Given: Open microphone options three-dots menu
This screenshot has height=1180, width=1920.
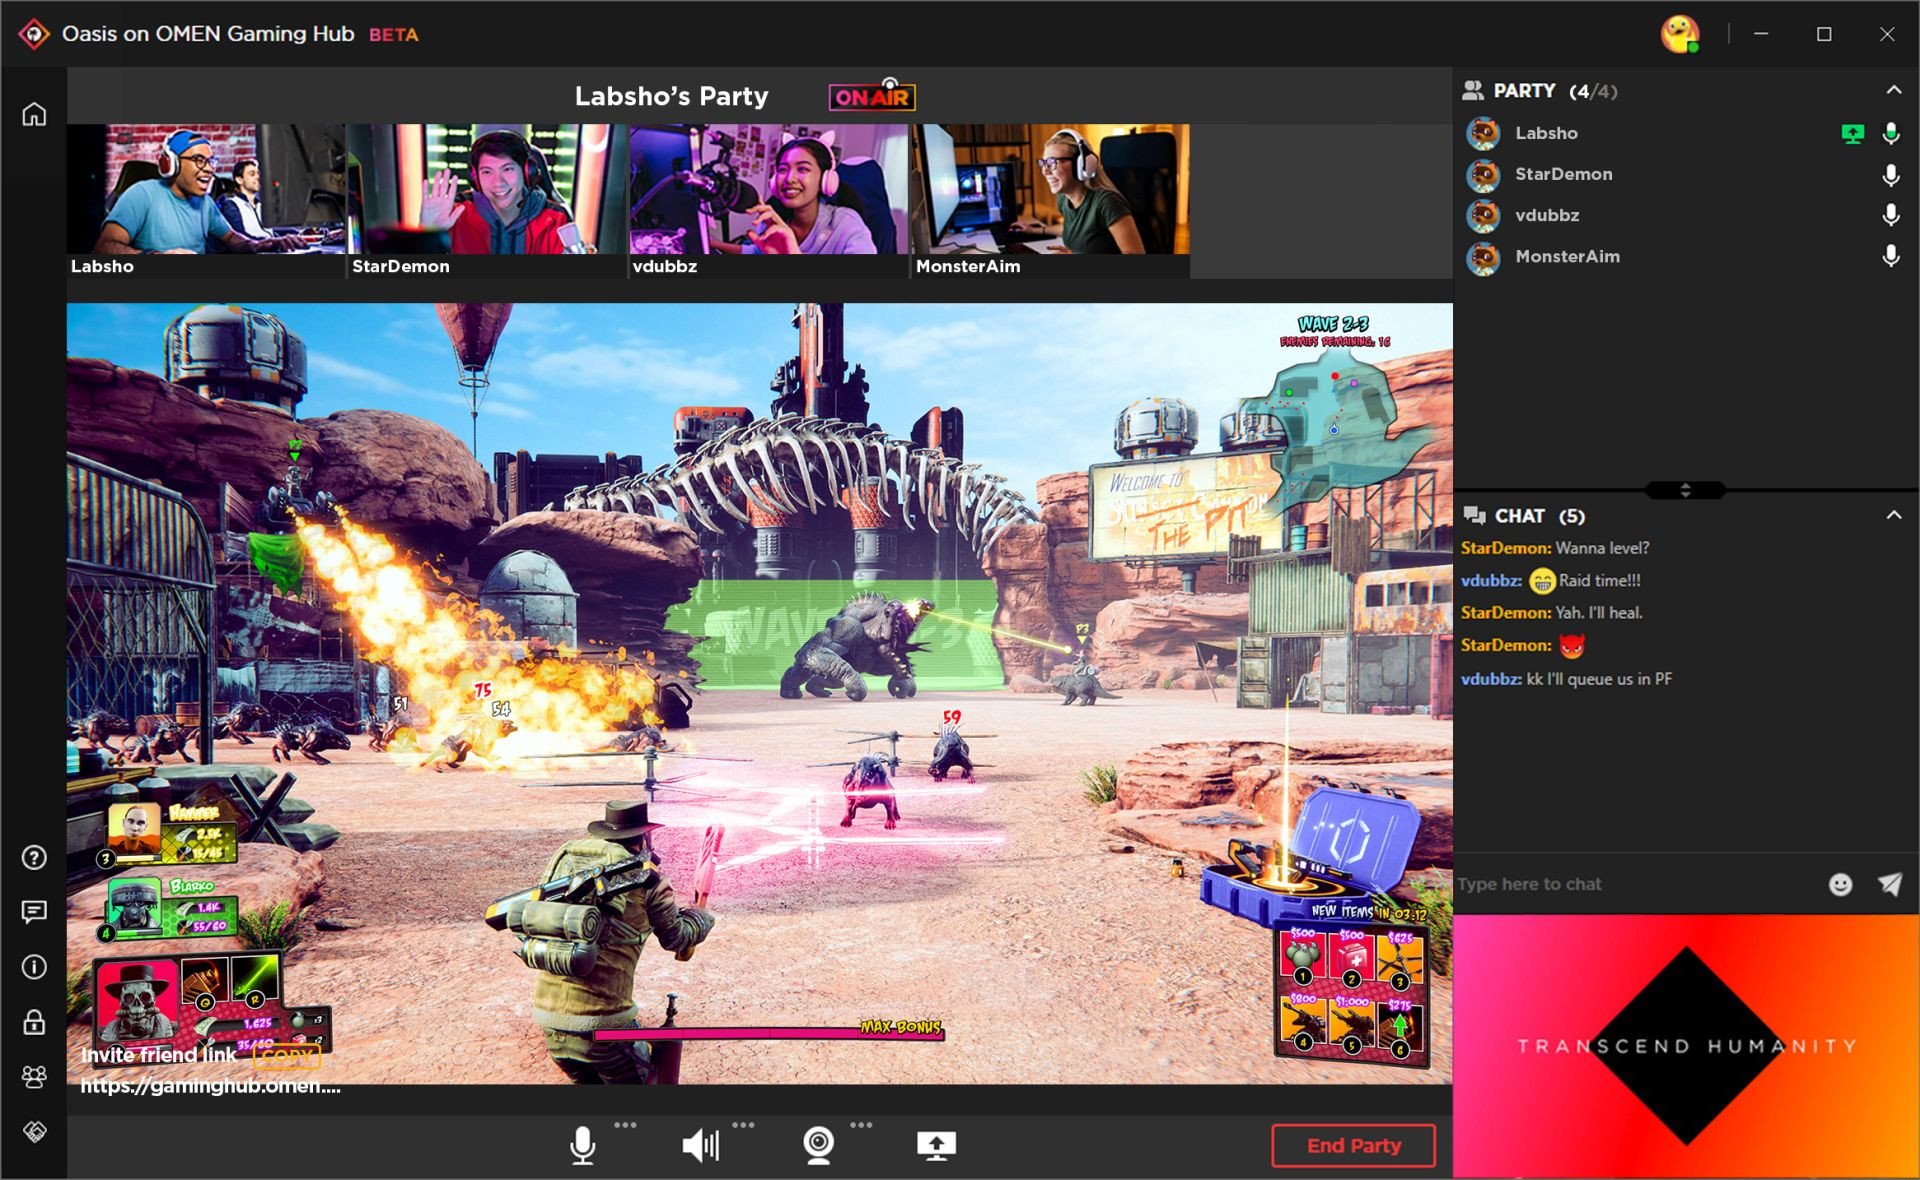Looking at the screenshot, I should 625,1125.
